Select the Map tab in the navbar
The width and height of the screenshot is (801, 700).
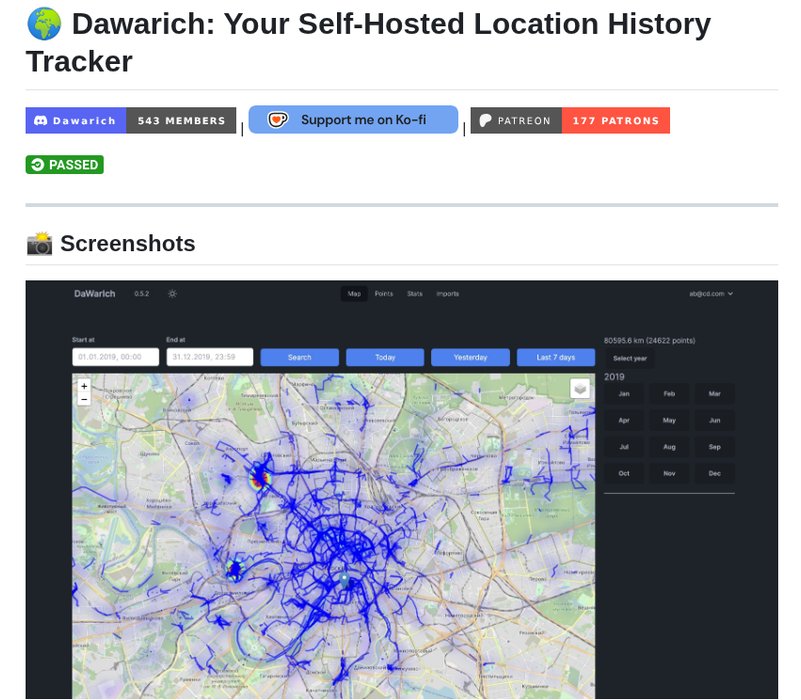354,294
